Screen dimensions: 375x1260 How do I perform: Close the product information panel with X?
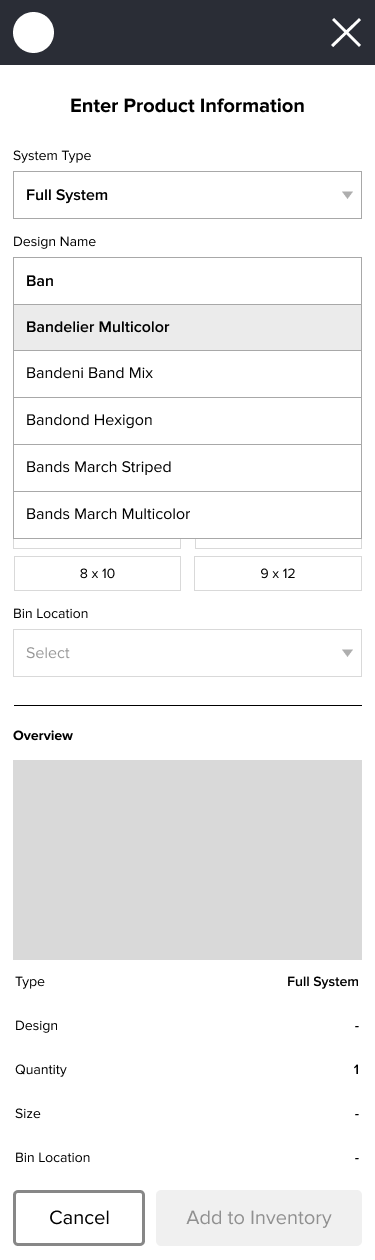[x=346, y=33]
